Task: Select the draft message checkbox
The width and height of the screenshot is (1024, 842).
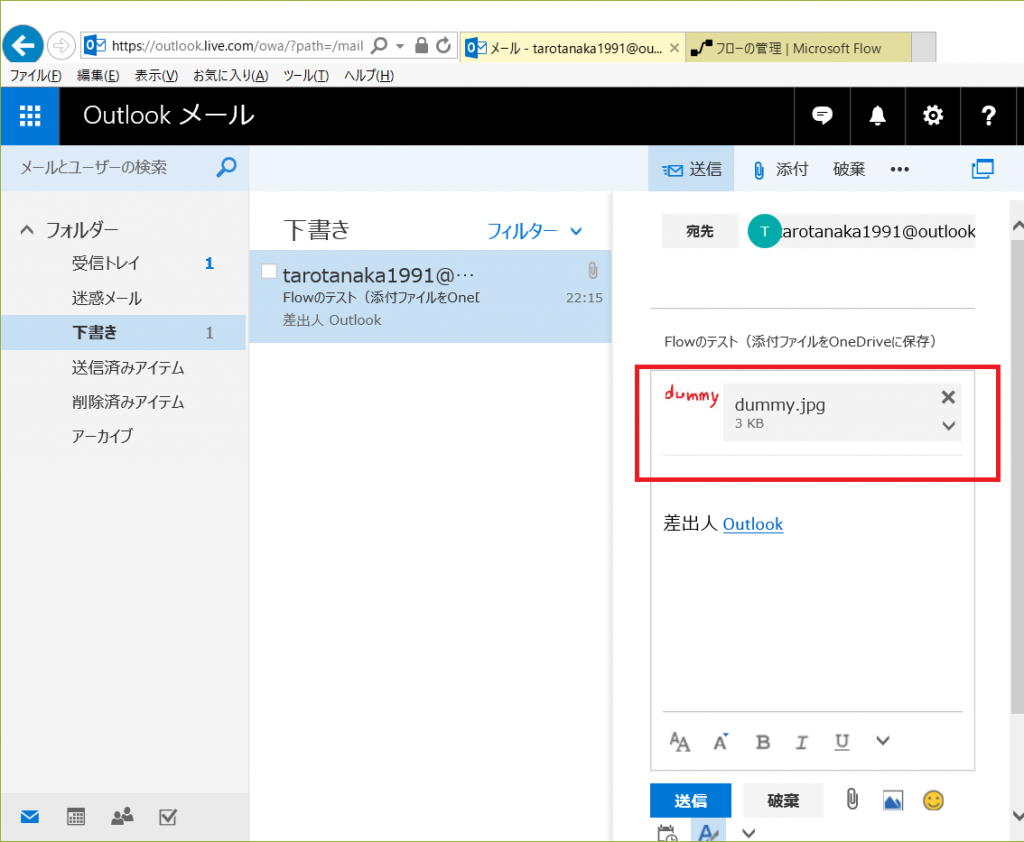Action: click(268, 271)
